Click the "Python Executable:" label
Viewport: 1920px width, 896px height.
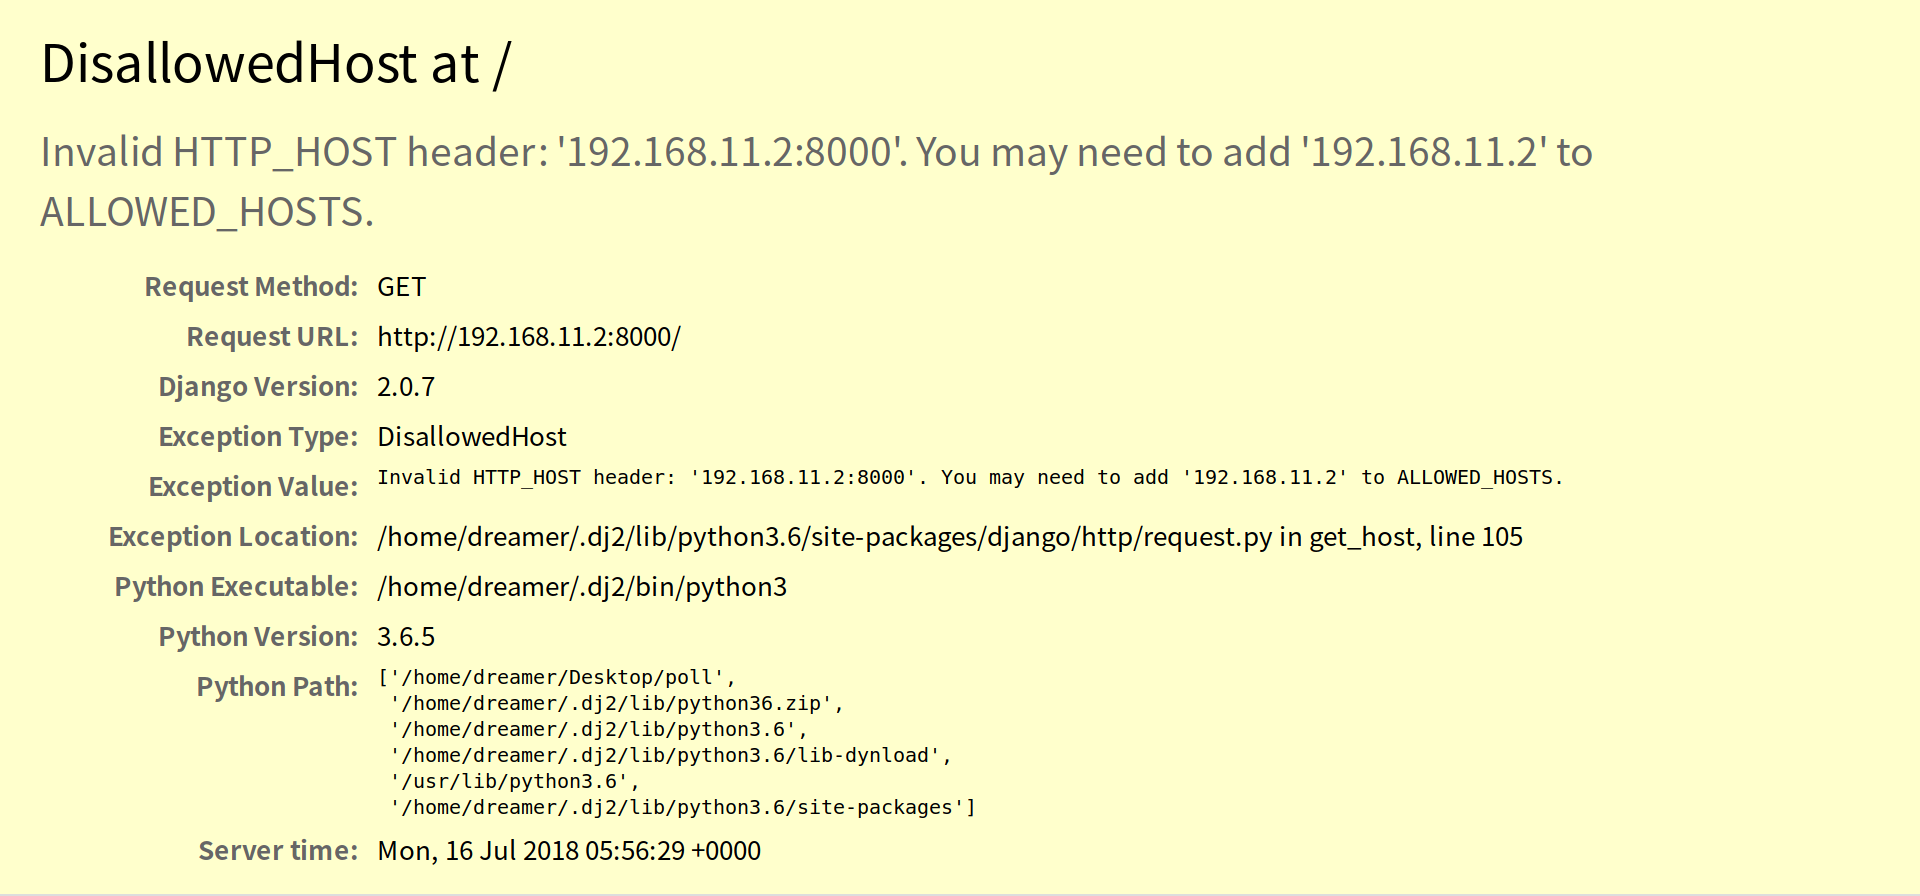pos(236,587)
